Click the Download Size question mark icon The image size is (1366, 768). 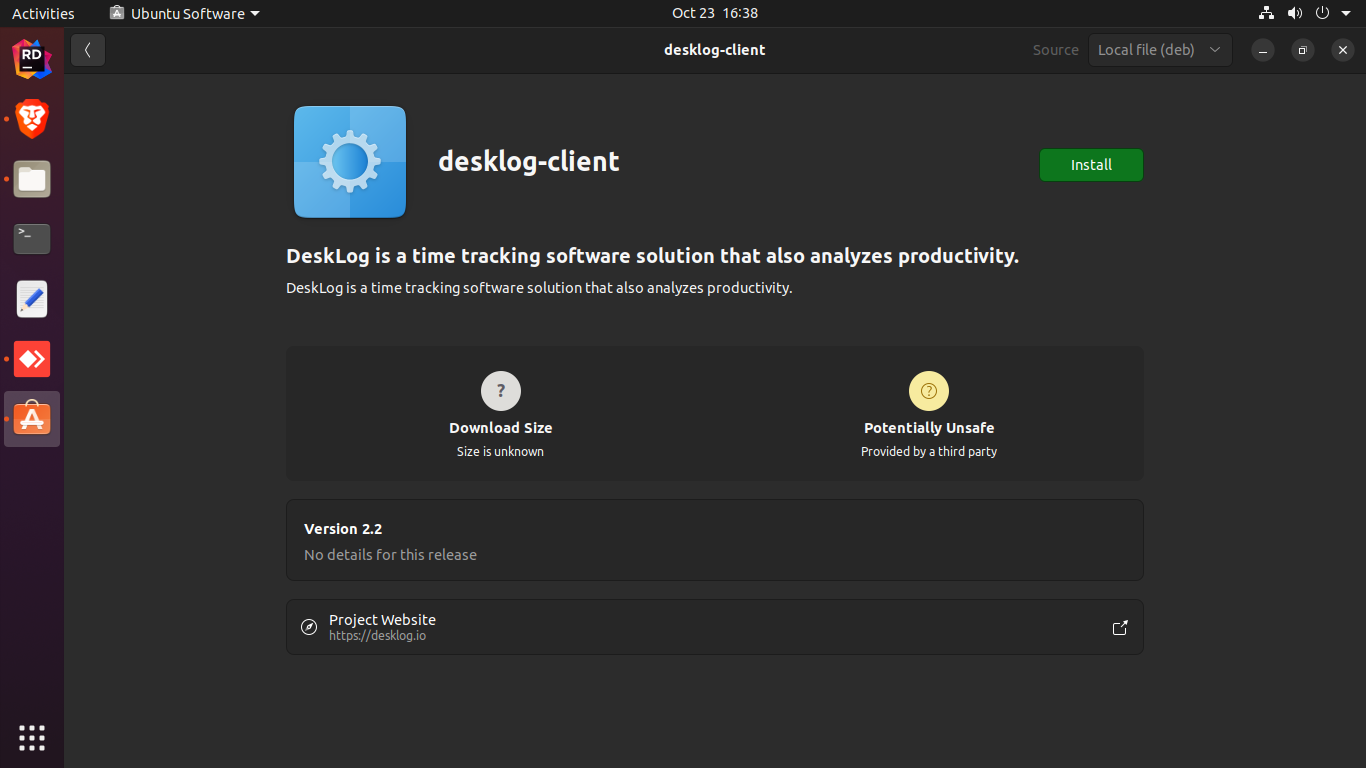coord(501,391)
